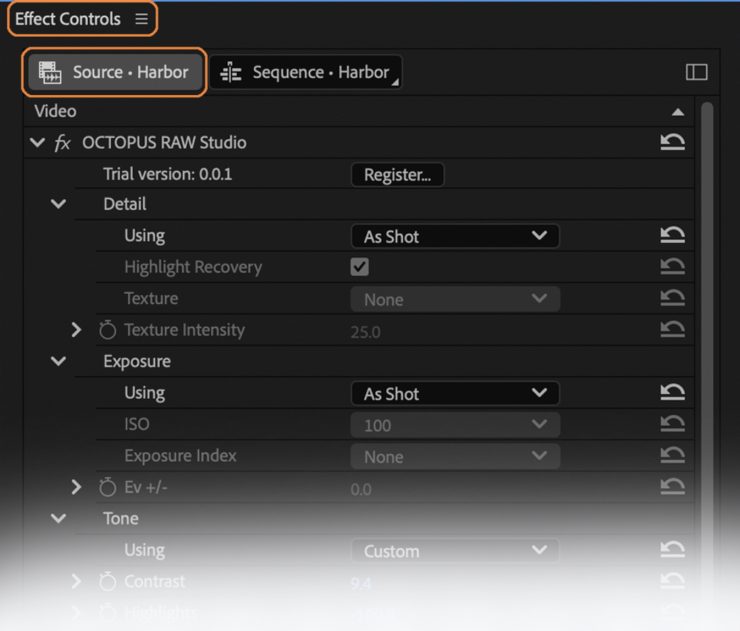Click the Exposure Index label
The height and width of the screenshot is (631, 740).
click(x=180, y=456)
